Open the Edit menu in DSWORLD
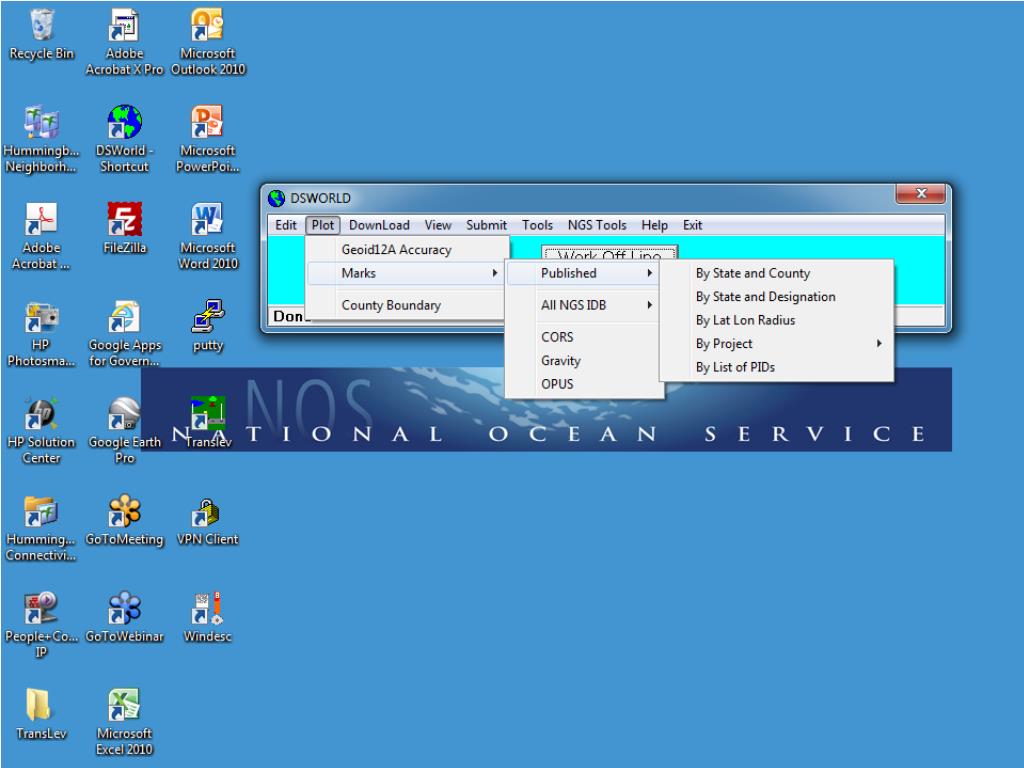The image size is (1024, 768). [x=286, y=225]
